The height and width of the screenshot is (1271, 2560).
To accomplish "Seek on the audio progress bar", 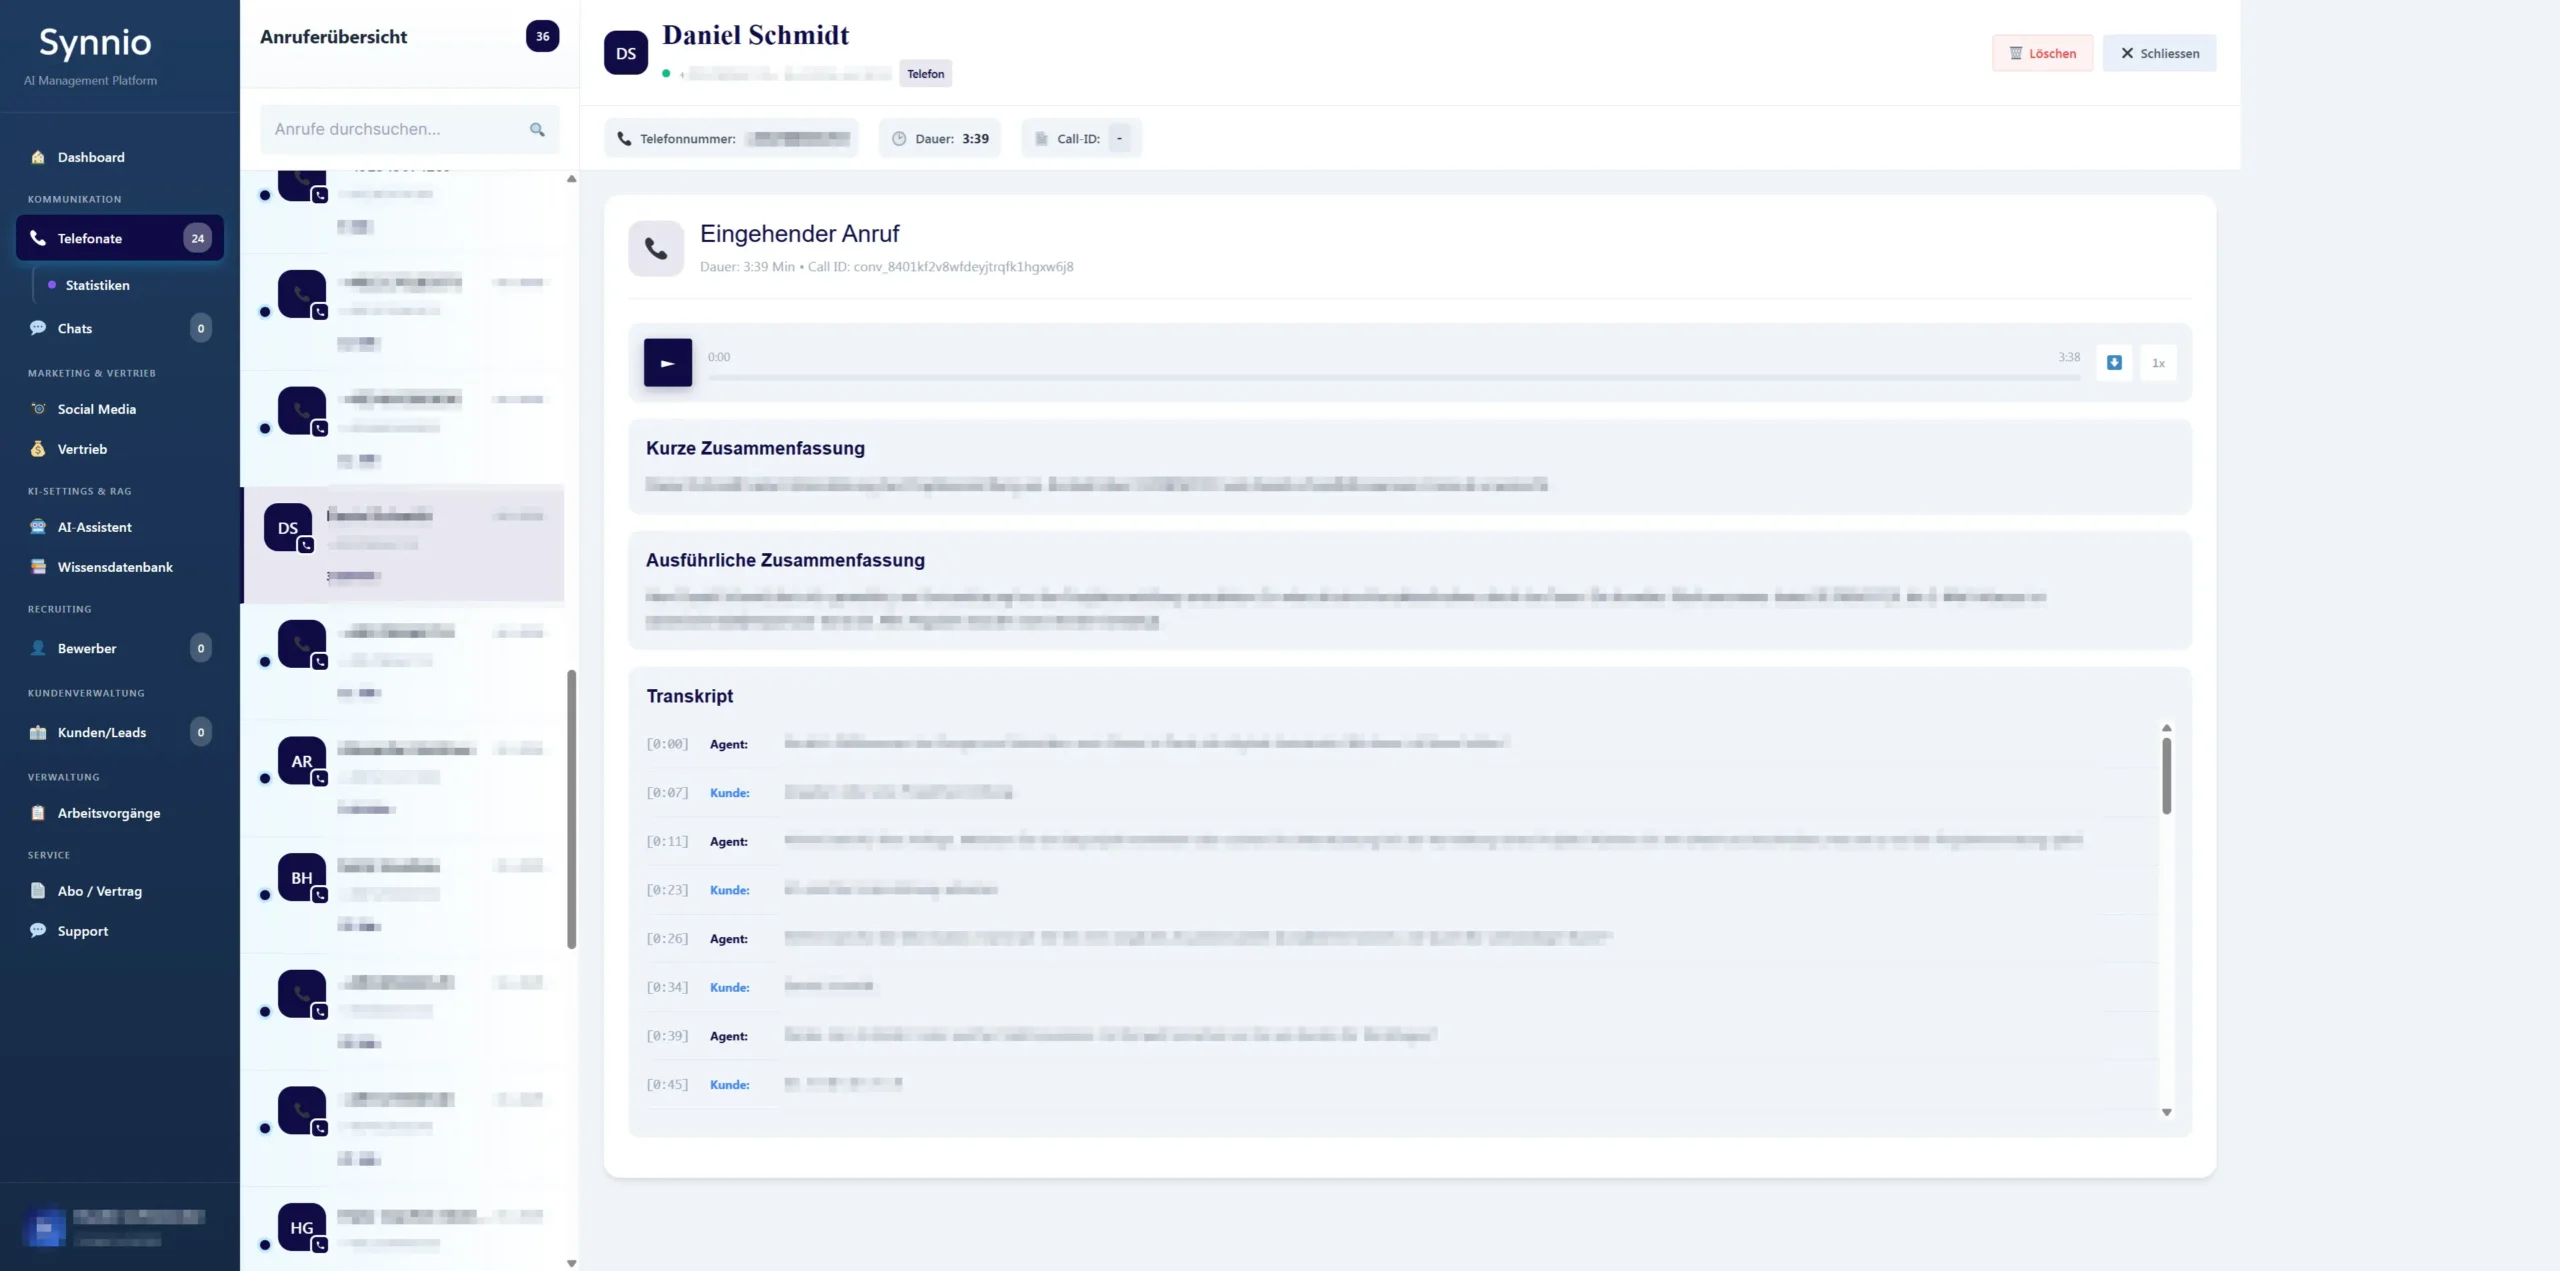I will click(1394, 378).
